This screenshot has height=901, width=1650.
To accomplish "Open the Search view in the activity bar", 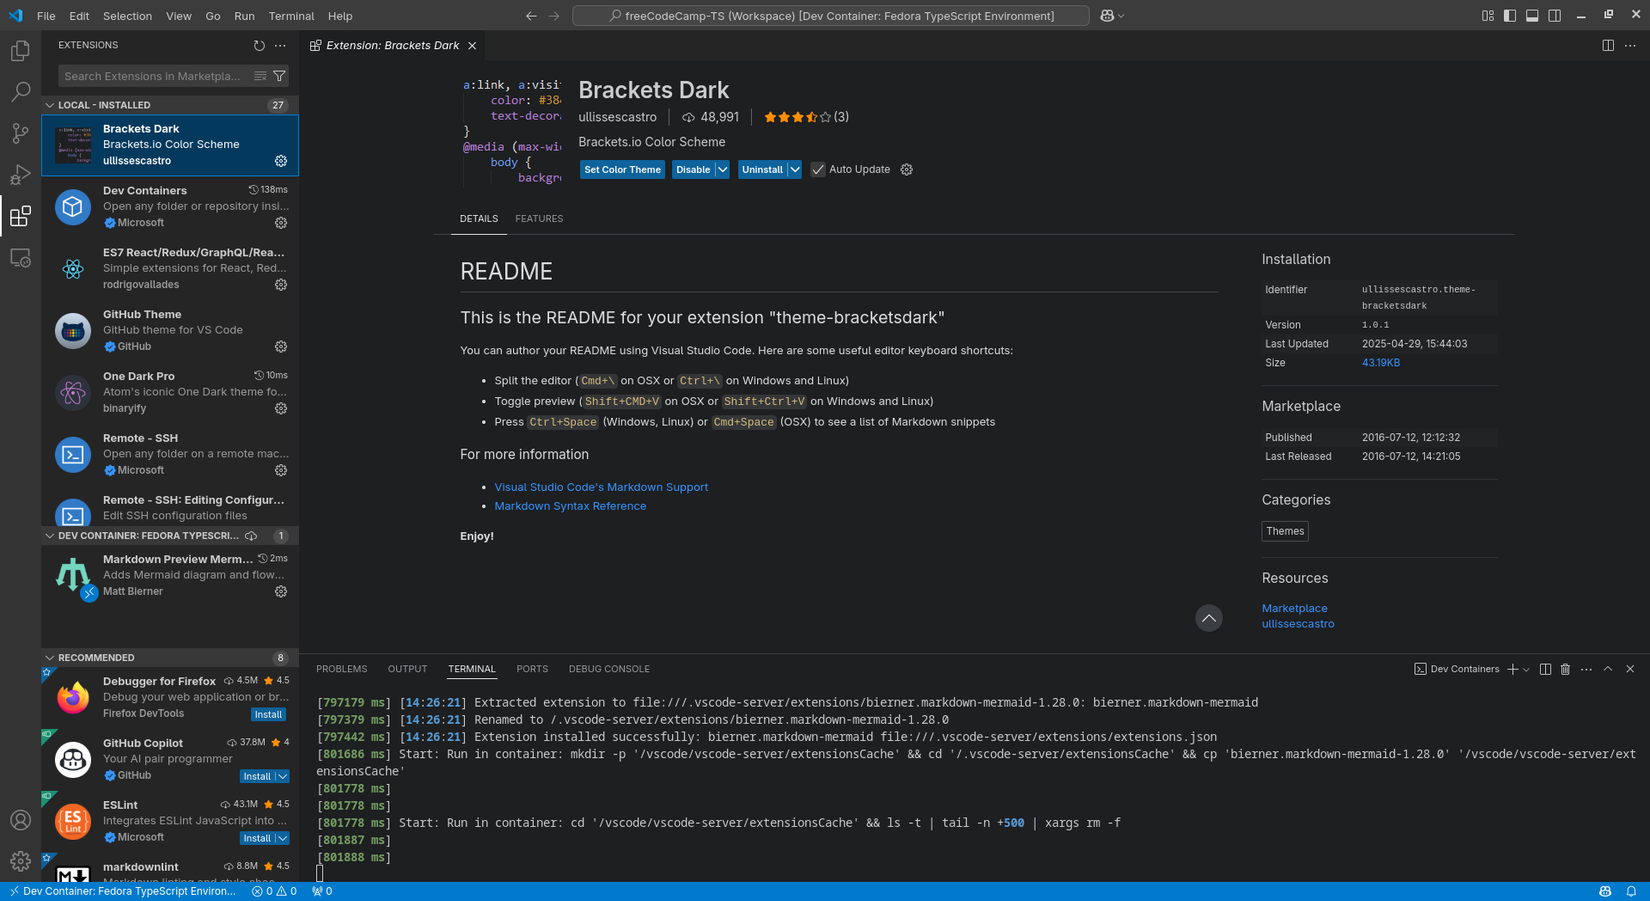I will (20, 91).
